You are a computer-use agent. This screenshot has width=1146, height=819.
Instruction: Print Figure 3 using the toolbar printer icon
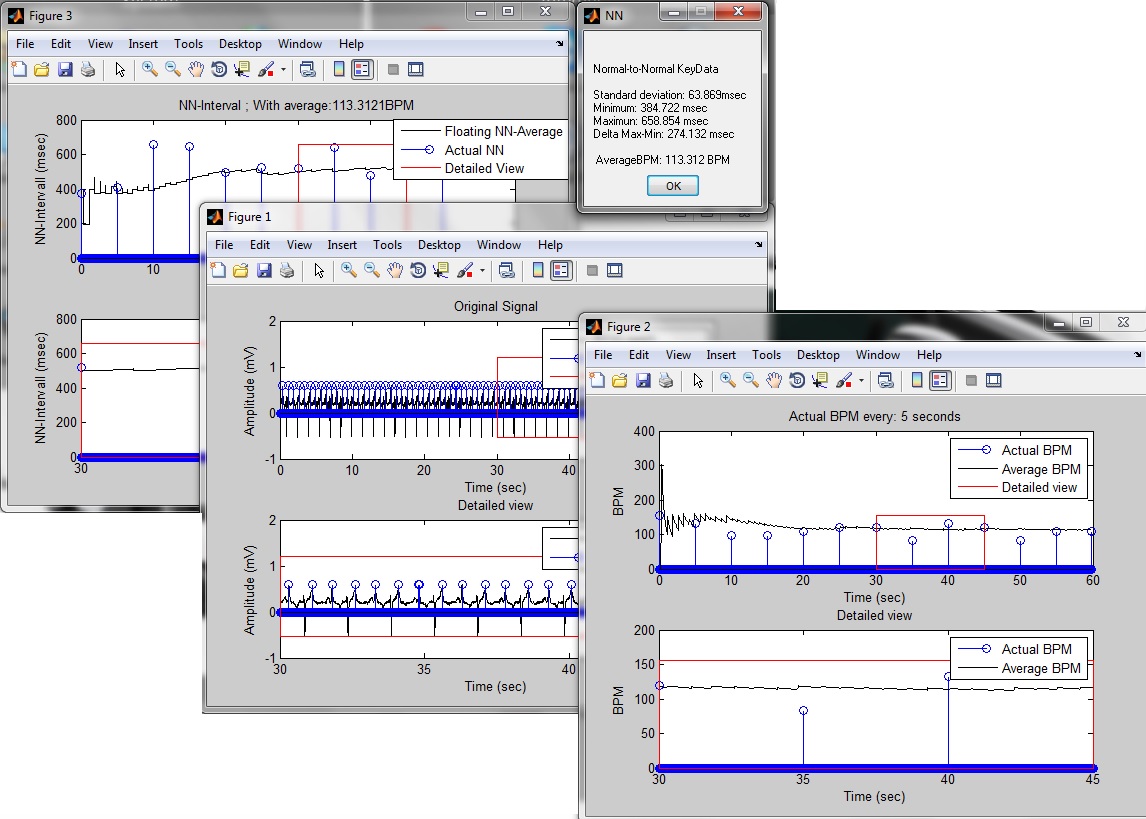coord(88,69)
